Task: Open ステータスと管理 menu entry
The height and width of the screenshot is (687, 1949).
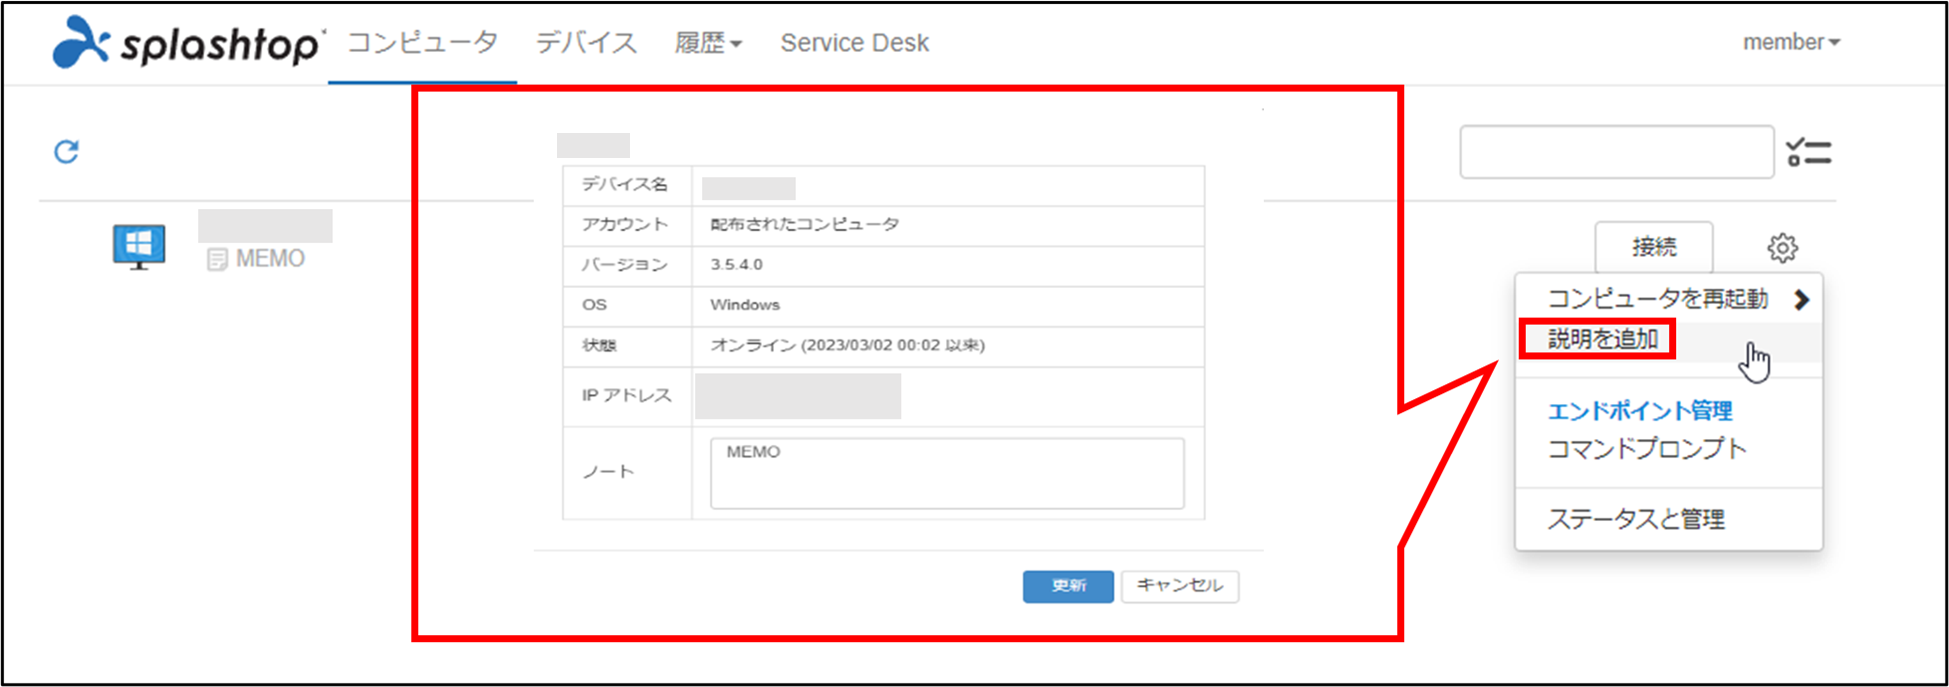Action: 1636,519
